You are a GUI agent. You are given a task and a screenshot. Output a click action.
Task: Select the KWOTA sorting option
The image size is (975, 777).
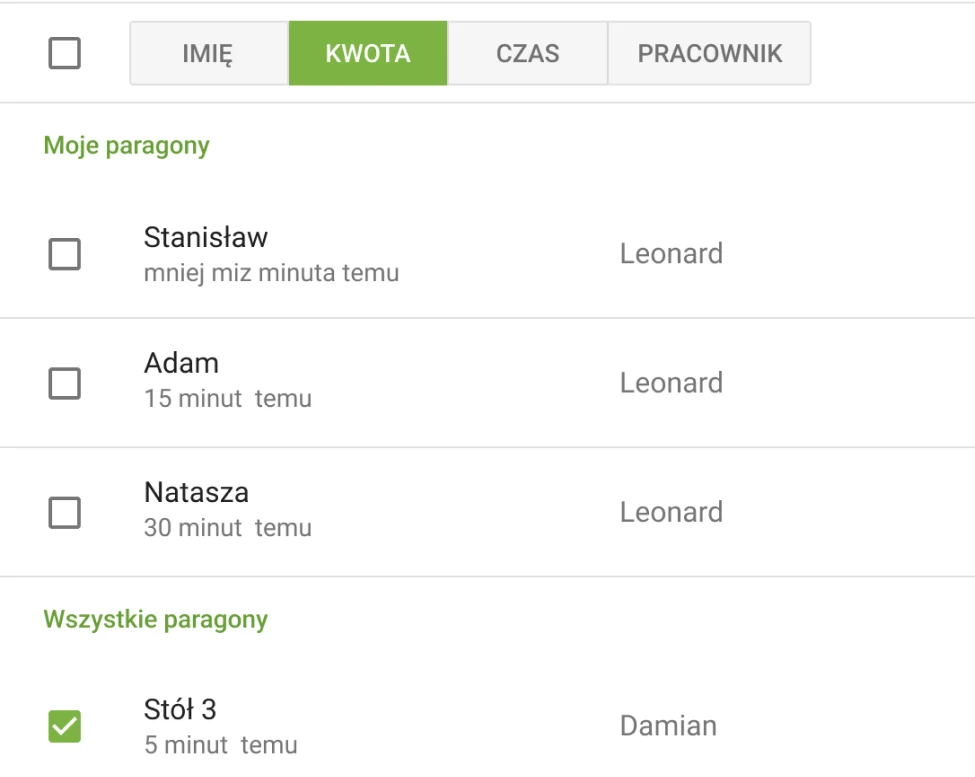coord(368,53)
